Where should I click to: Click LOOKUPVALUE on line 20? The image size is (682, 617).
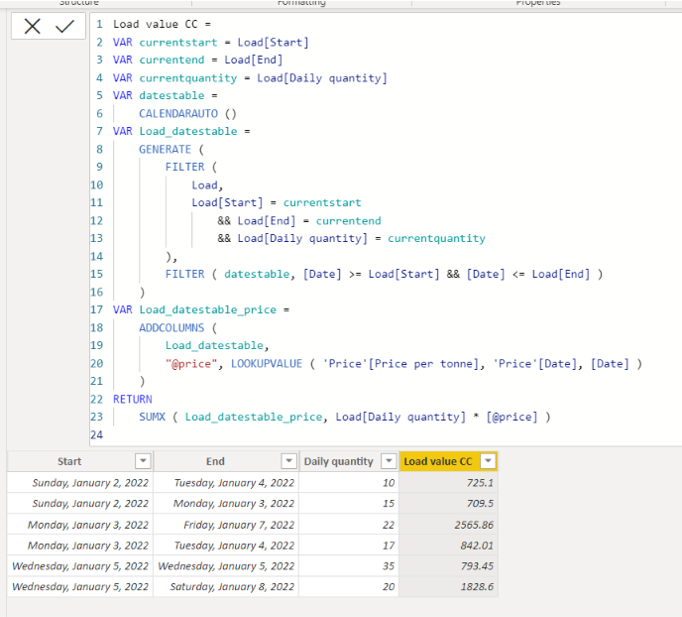266,364
